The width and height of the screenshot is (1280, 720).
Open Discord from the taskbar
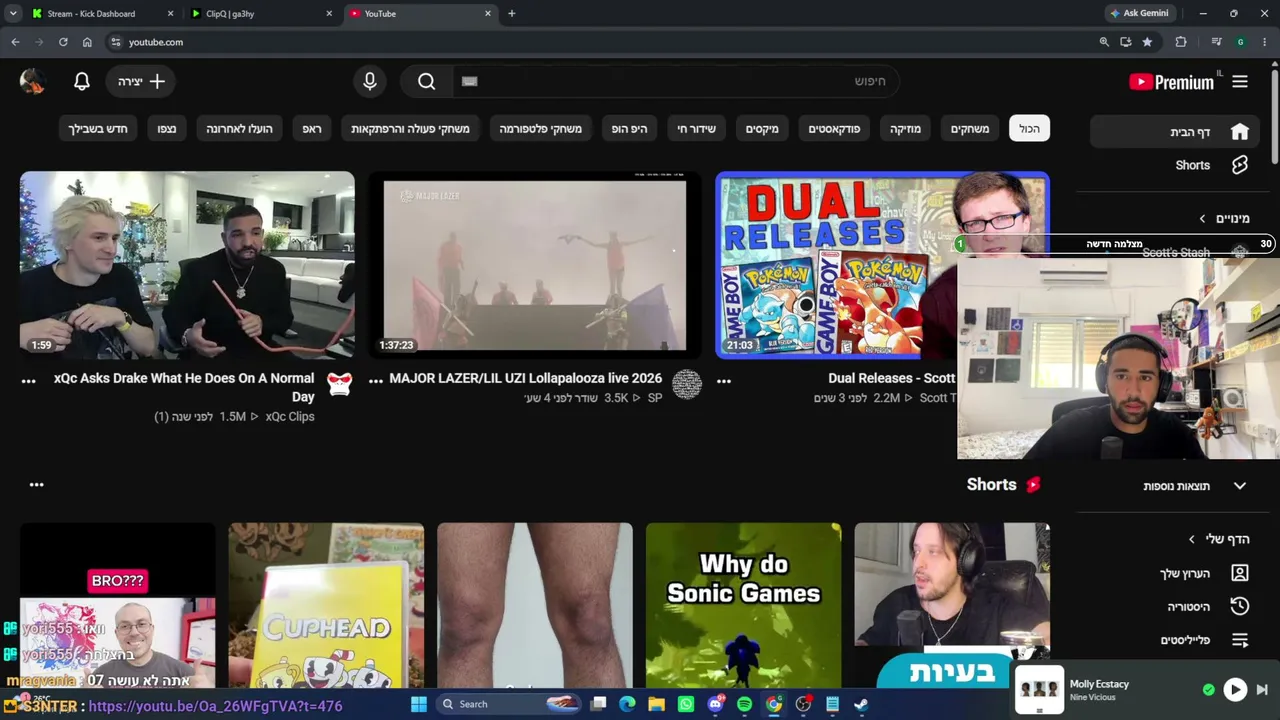(715, 704)
